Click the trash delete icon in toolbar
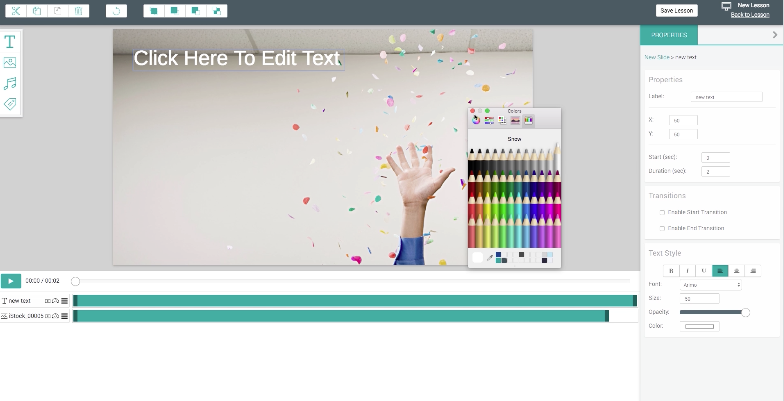Screen dimensions: 784x401 [x=78, y=11]
